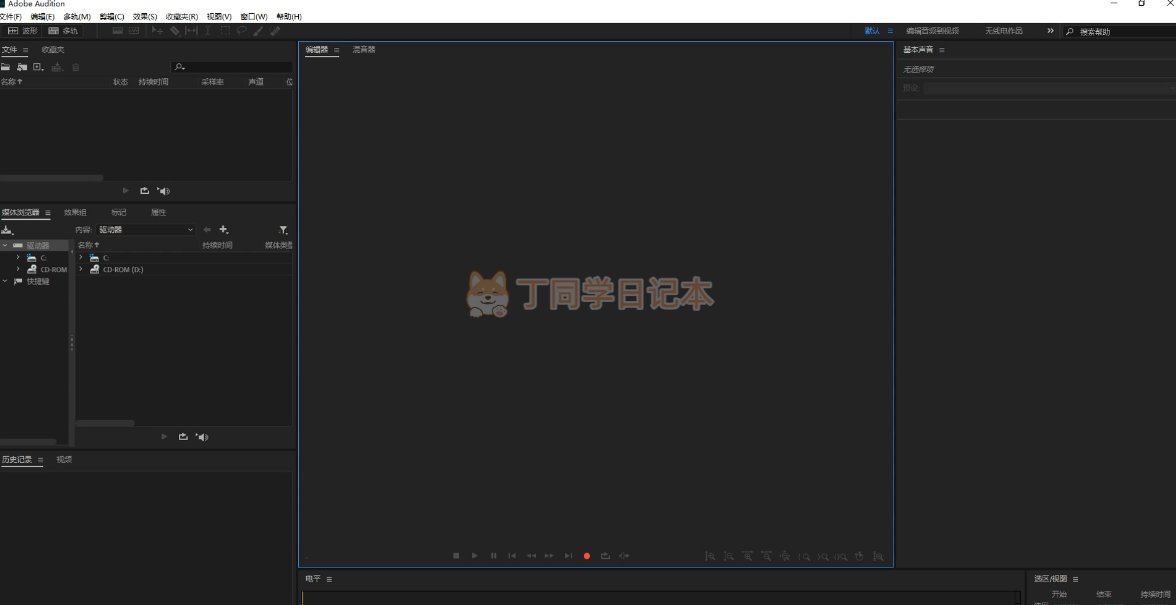This screenshot has height=605, width=1176.
Task: Select the Razor tool in toolbar
Action: pyautogui.click(x=175, y=31)
